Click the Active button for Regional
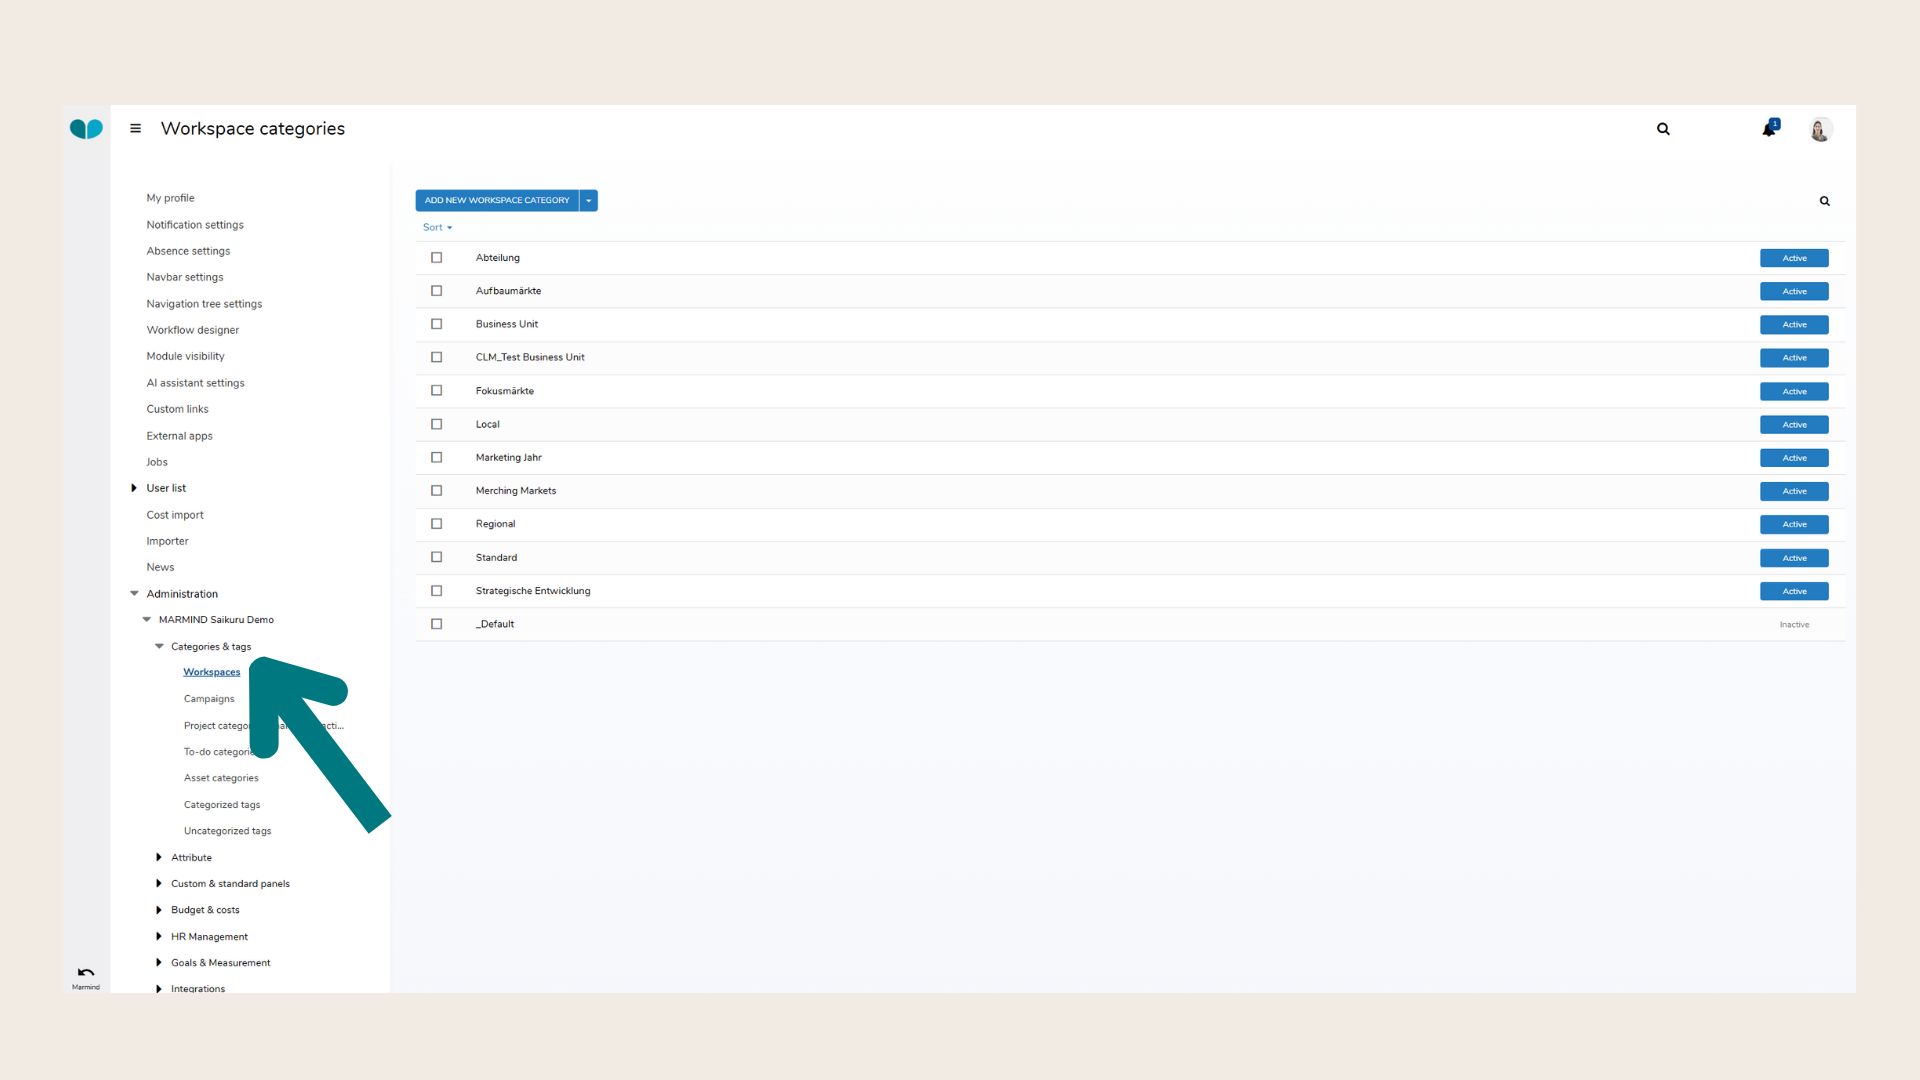The width and height of the screenshot is (1920, 1080). coord(1794,525)
